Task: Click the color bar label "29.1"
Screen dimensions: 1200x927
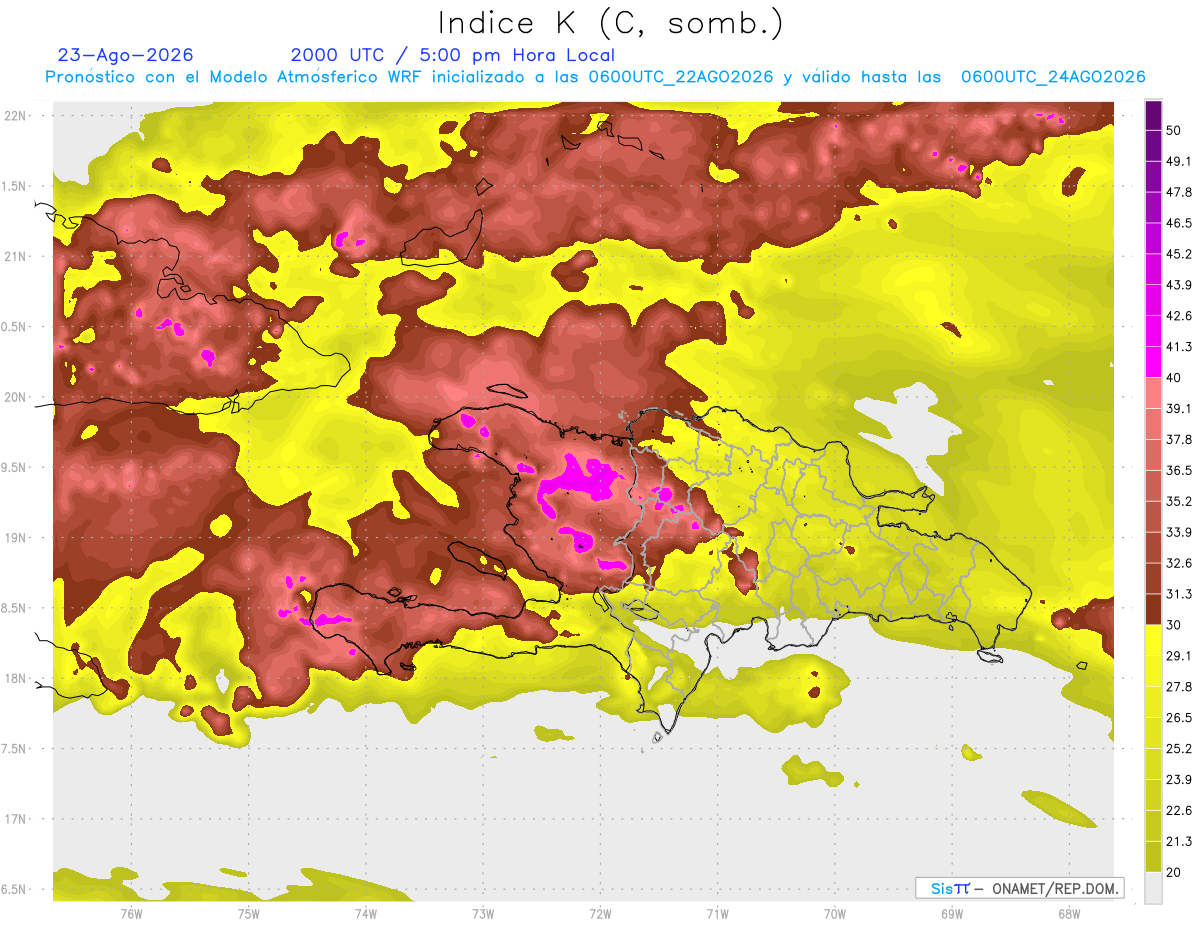Action: tap(1179, 656)
